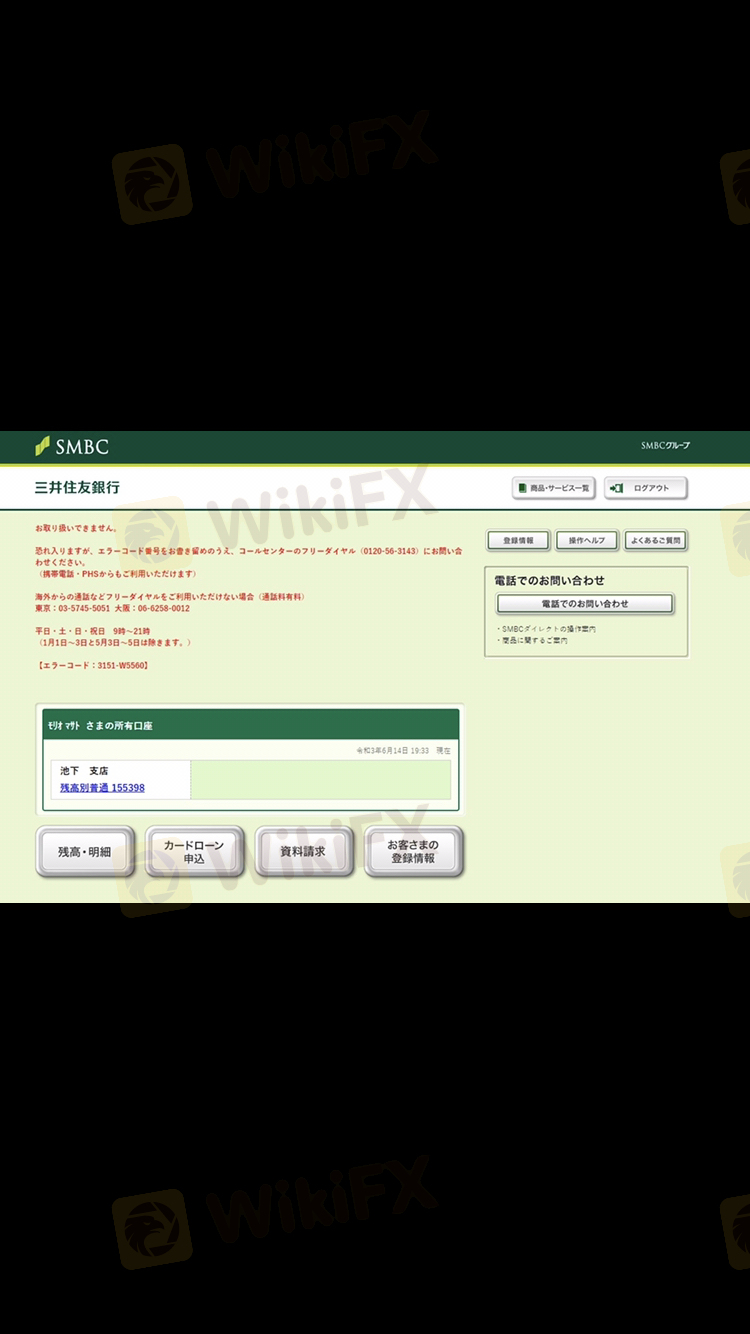The image size is (750, 1334).
Task: Click the SMBC logo in the header
Action: tap(72, 447)
